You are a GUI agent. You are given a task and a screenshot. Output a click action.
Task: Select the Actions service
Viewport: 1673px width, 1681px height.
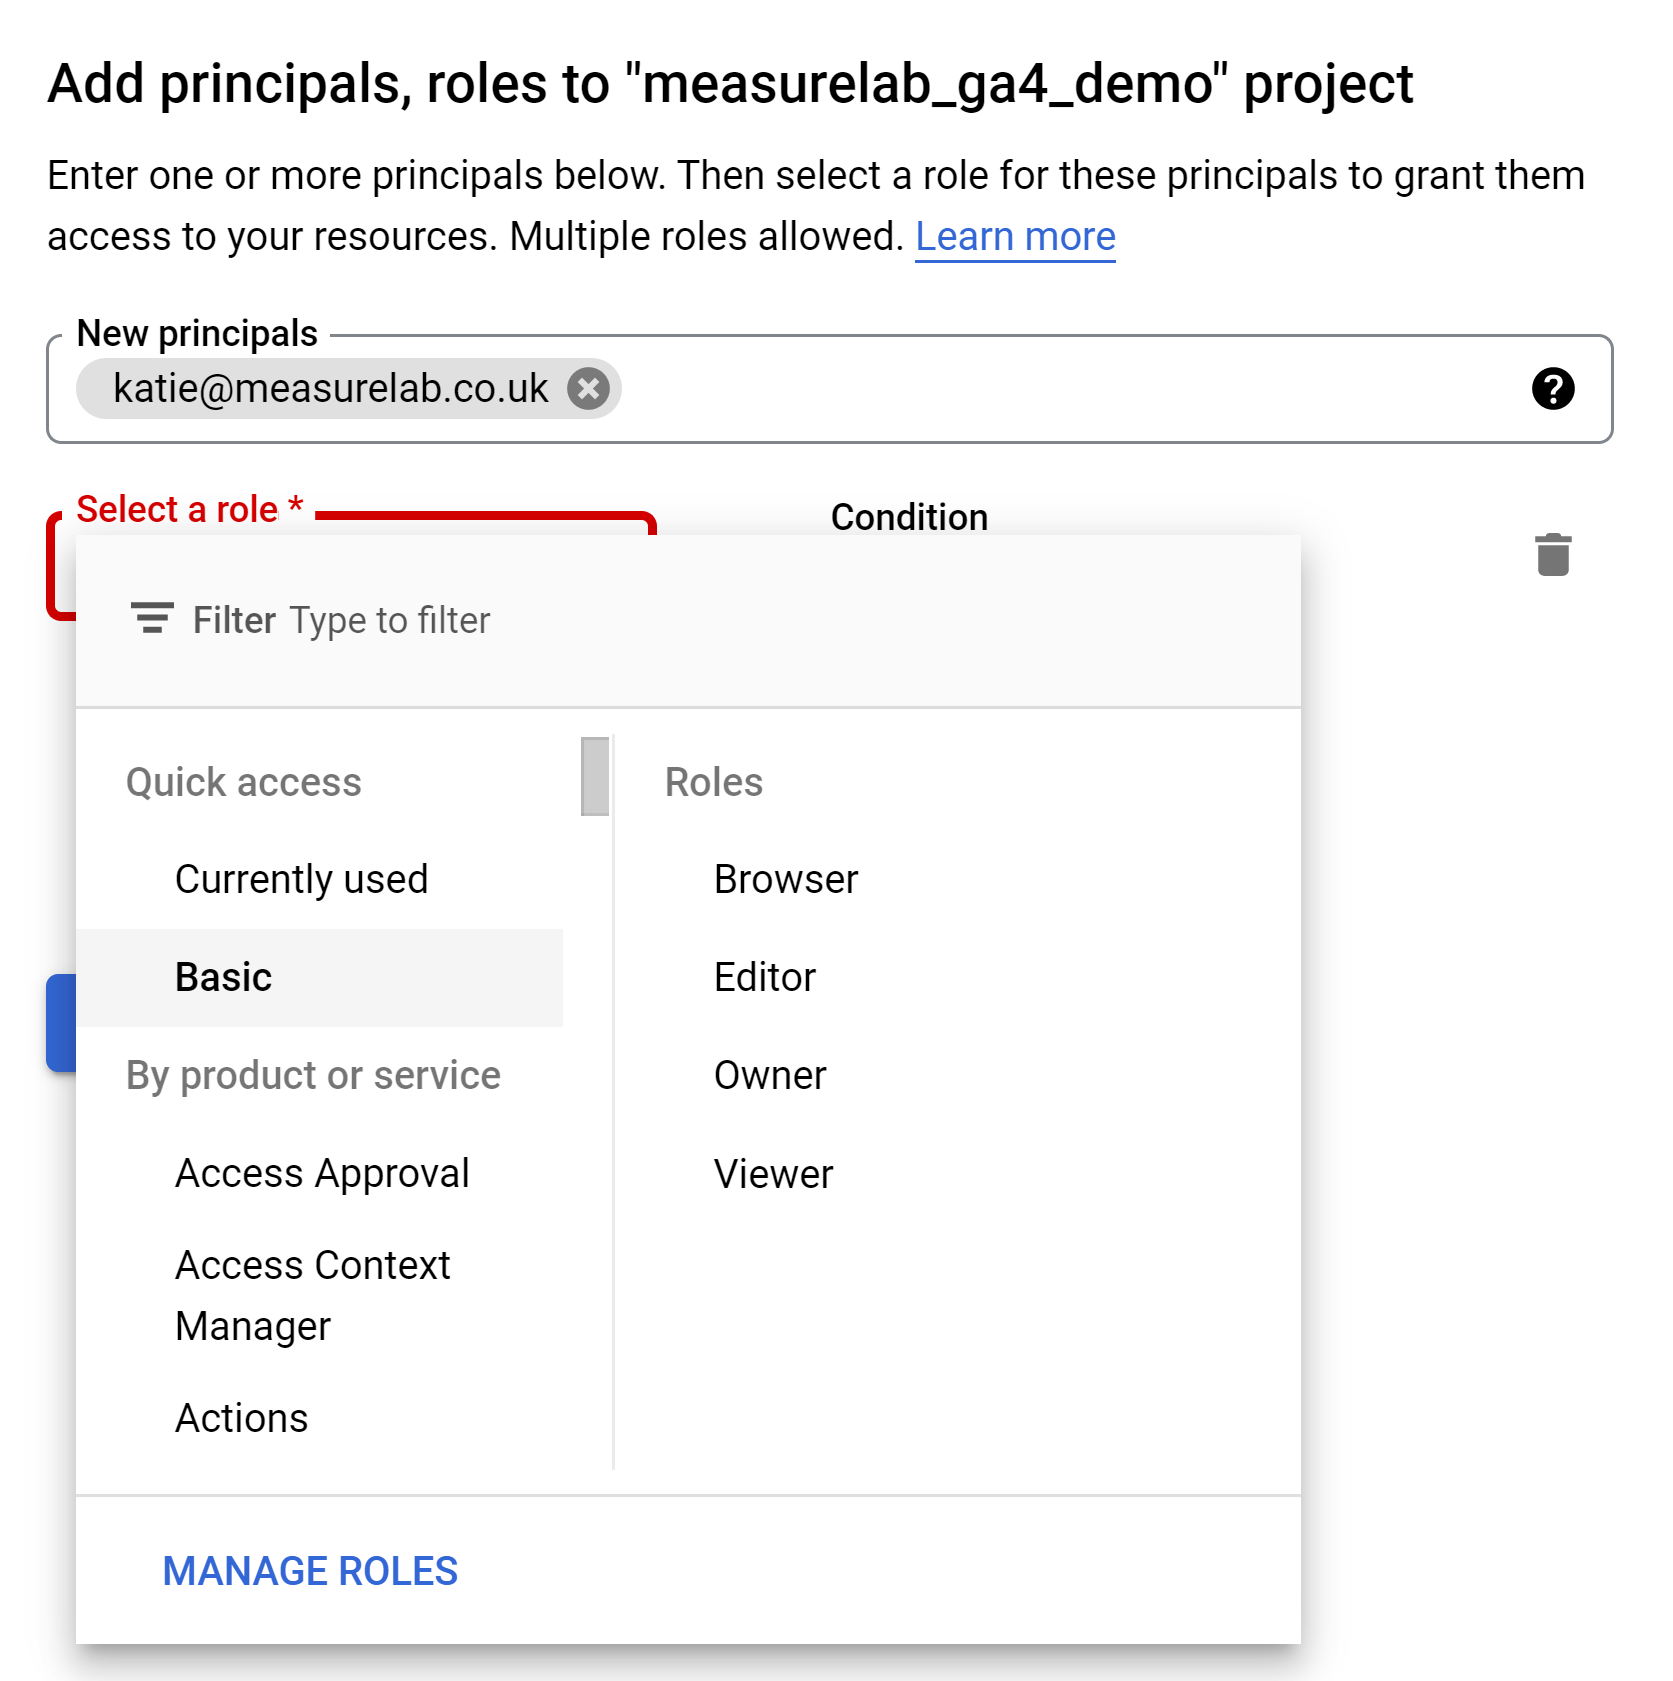tap(241, 1417)
